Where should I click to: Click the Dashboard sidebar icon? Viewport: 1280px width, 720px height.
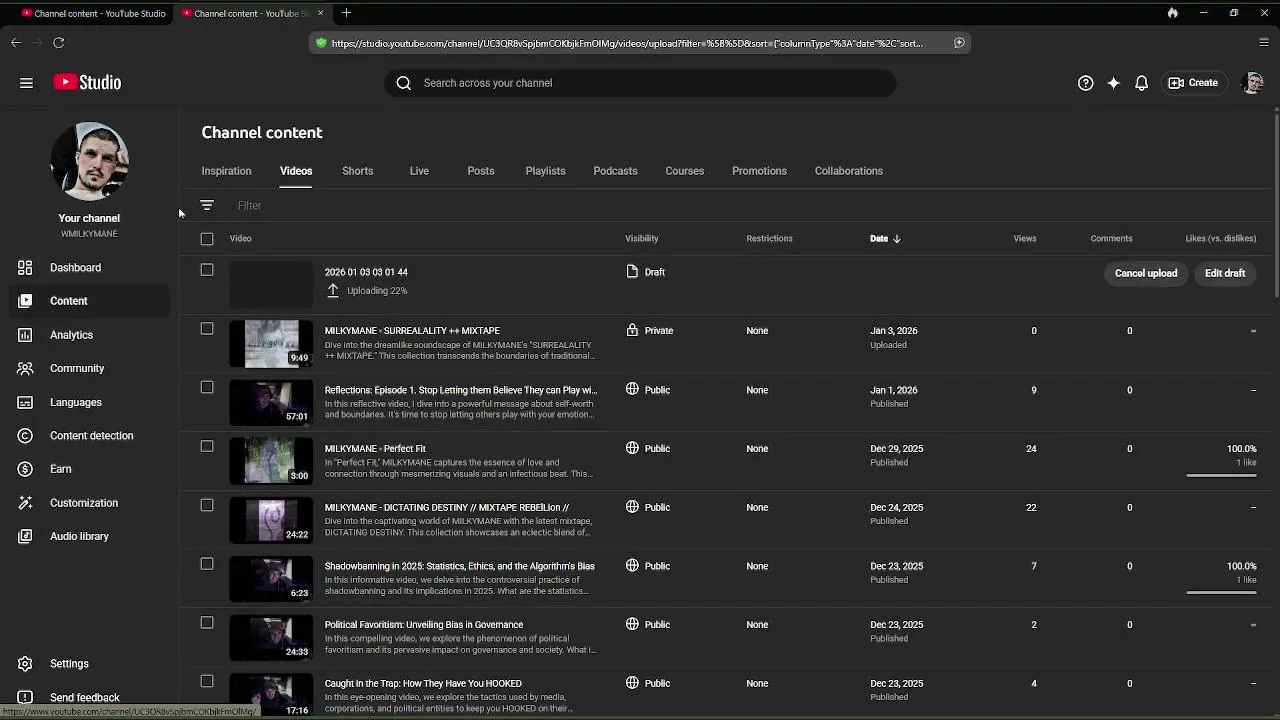(x=25, y=267)
